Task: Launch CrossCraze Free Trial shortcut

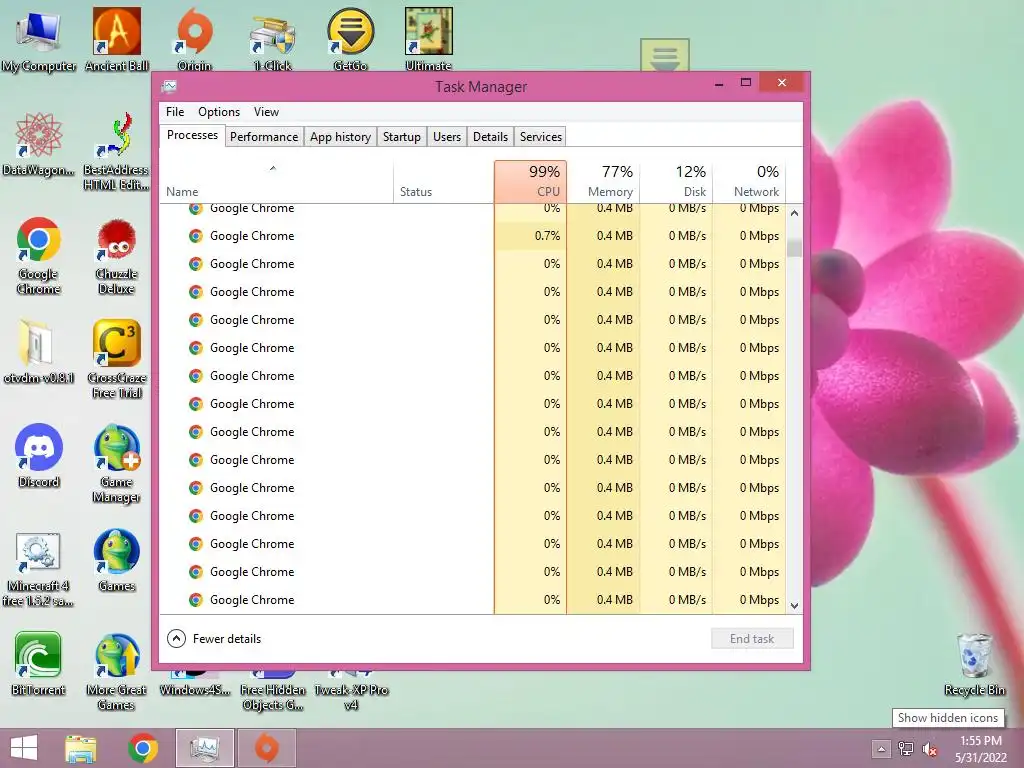Action: (x=117, y=359)
